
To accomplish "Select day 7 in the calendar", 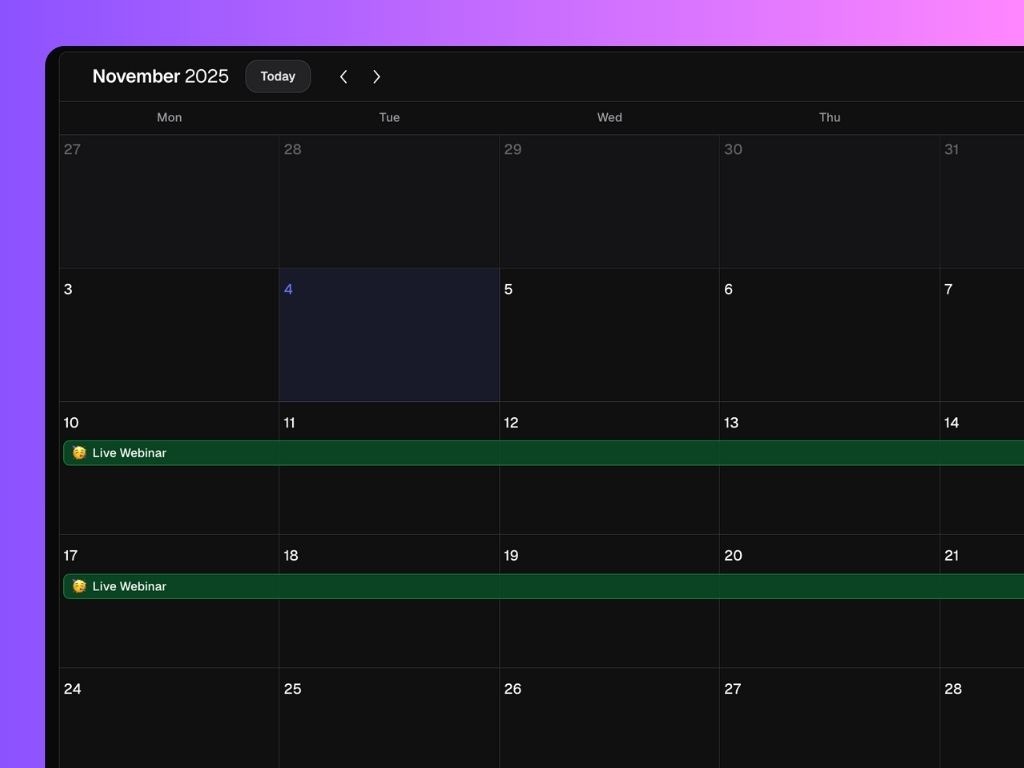I will point(982,334).
